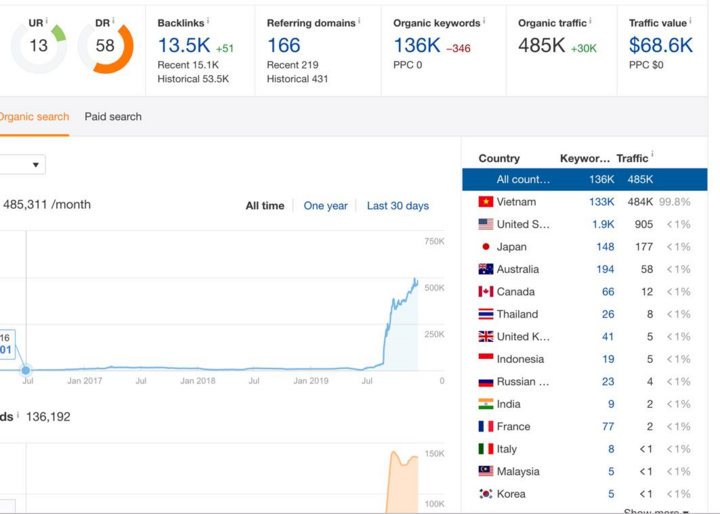
Task: Open the 13.5K backlinks report
Action: tap(184, 45)
